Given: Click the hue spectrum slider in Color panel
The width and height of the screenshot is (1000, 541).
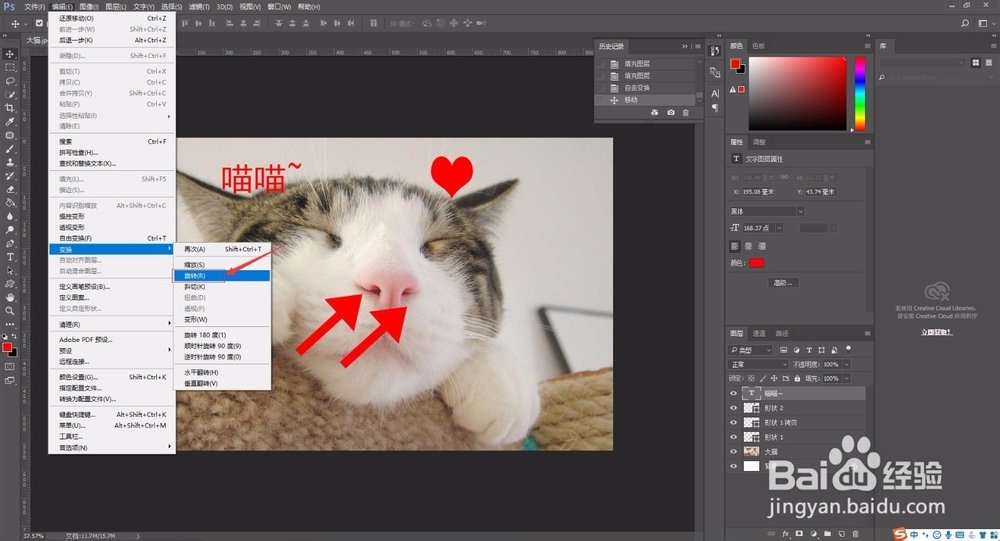Looking at the screenshot, I should (x=860, y=93).
